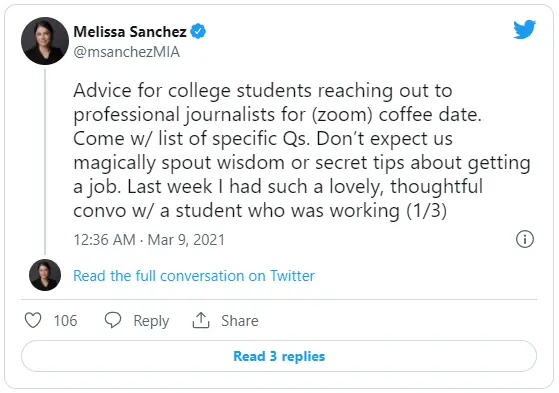Visit the @msanchezMIA handle

pyautogui.click(x=127, y=52)
